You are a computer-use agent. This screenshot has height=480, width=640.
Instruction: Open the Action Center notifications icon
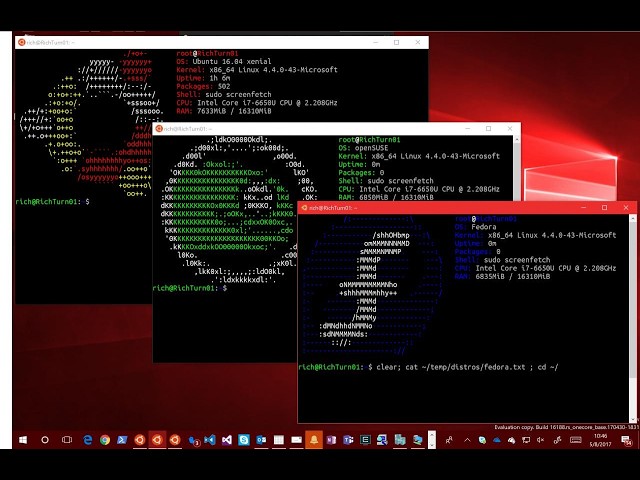click(x=626, y=440)
